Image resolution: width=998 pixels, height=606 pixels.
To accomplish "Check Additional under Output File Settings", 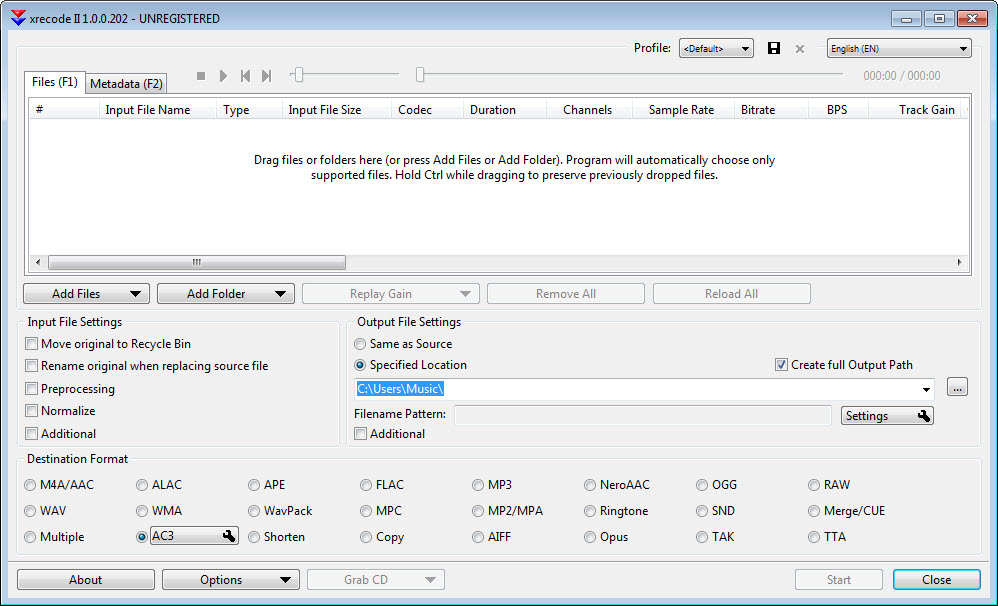I will tap(360, 433).
